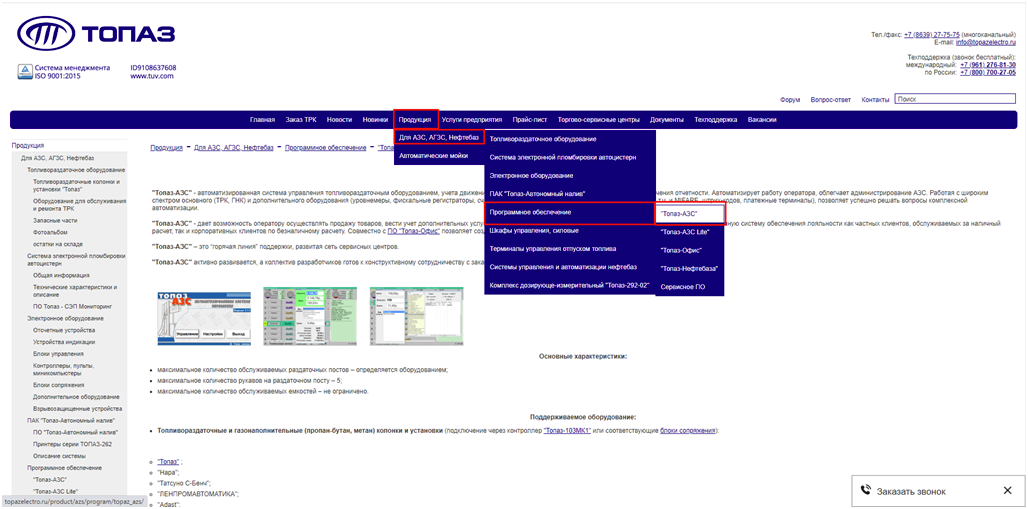Click the блоки сопряжения link
The width and height of the screenshot is (1028, 509).
688,430
